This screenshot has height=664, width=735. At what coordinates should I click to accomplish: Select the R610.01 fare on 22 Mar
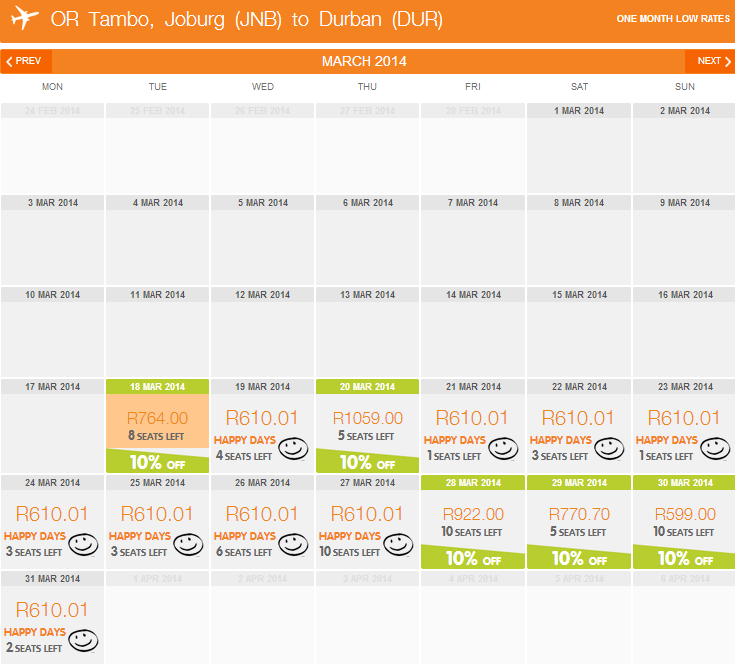[578, 418]
